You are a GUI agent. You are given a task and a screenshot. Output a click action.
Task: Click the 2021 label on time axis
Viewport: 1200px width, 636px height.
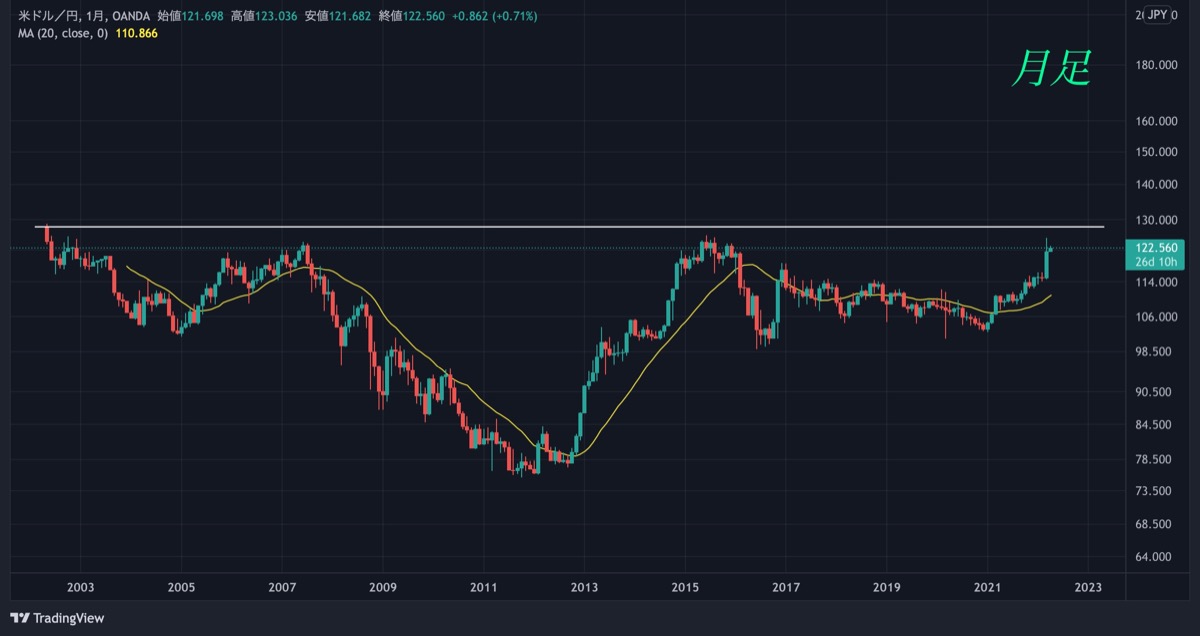click(988, 587)
